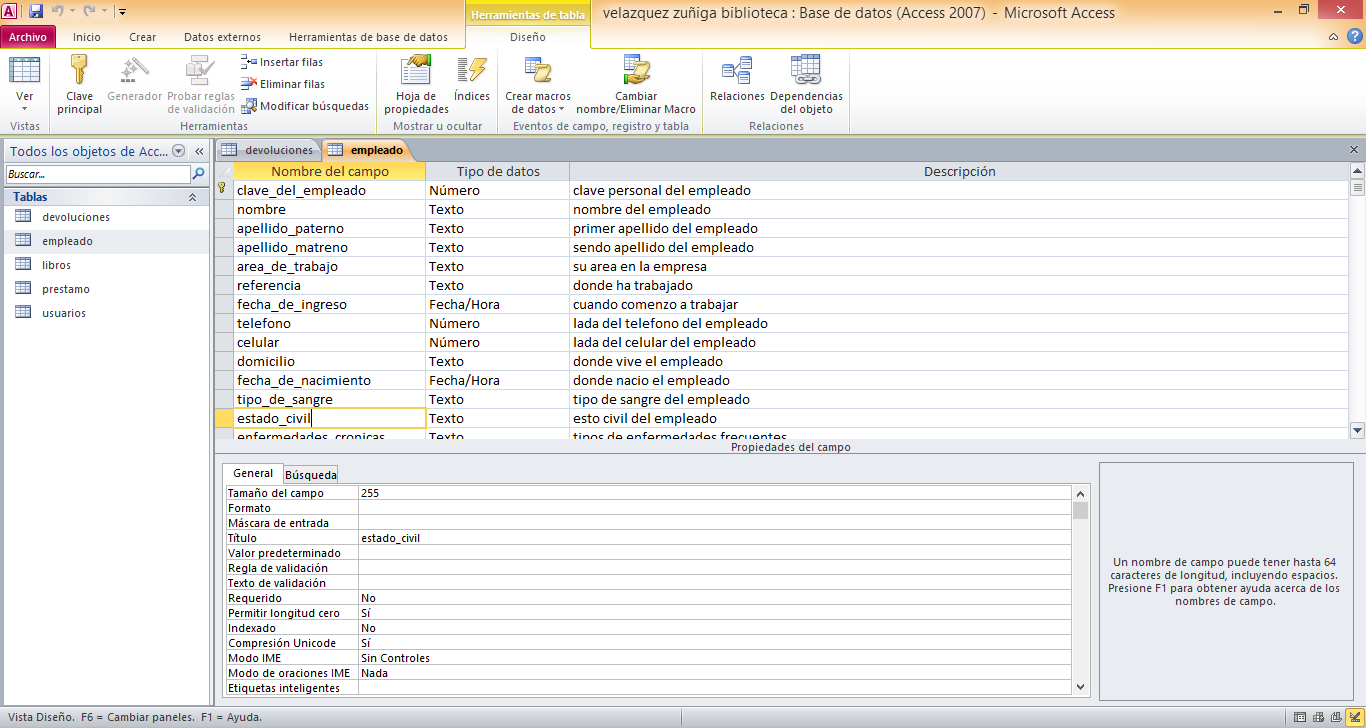Image resolution: width=1366 pixels, height=728 pixels.
Task: Collapse the navigation pane with the chevrons
Action: 199,151
